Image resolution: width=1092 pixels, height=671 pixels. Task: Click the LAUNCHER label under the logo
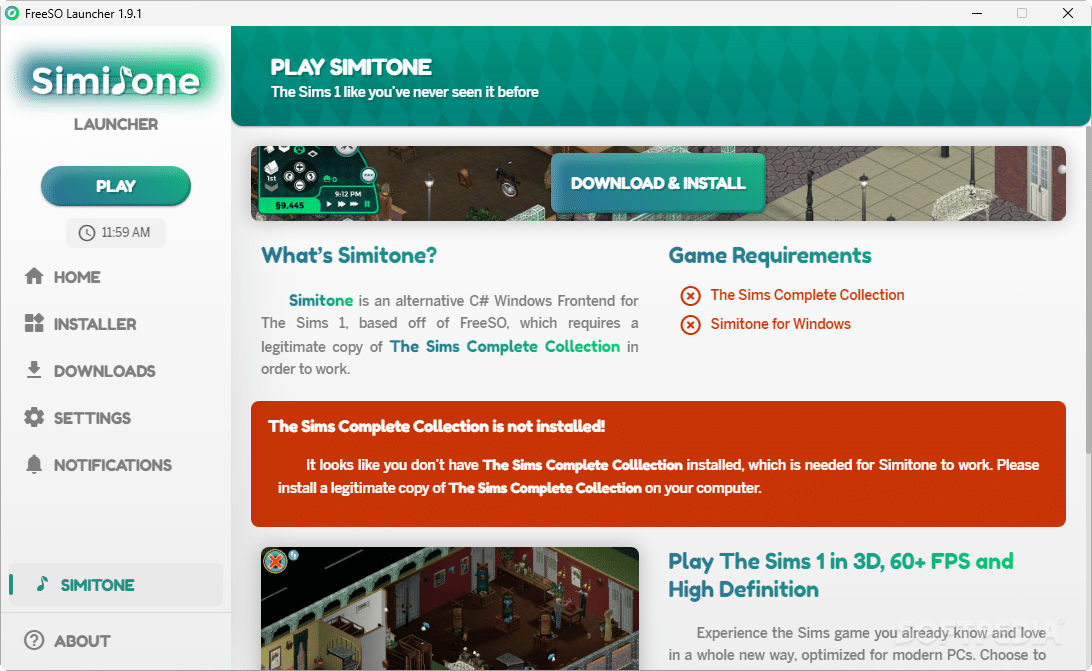pyautogui.click(x=116, y=124)
